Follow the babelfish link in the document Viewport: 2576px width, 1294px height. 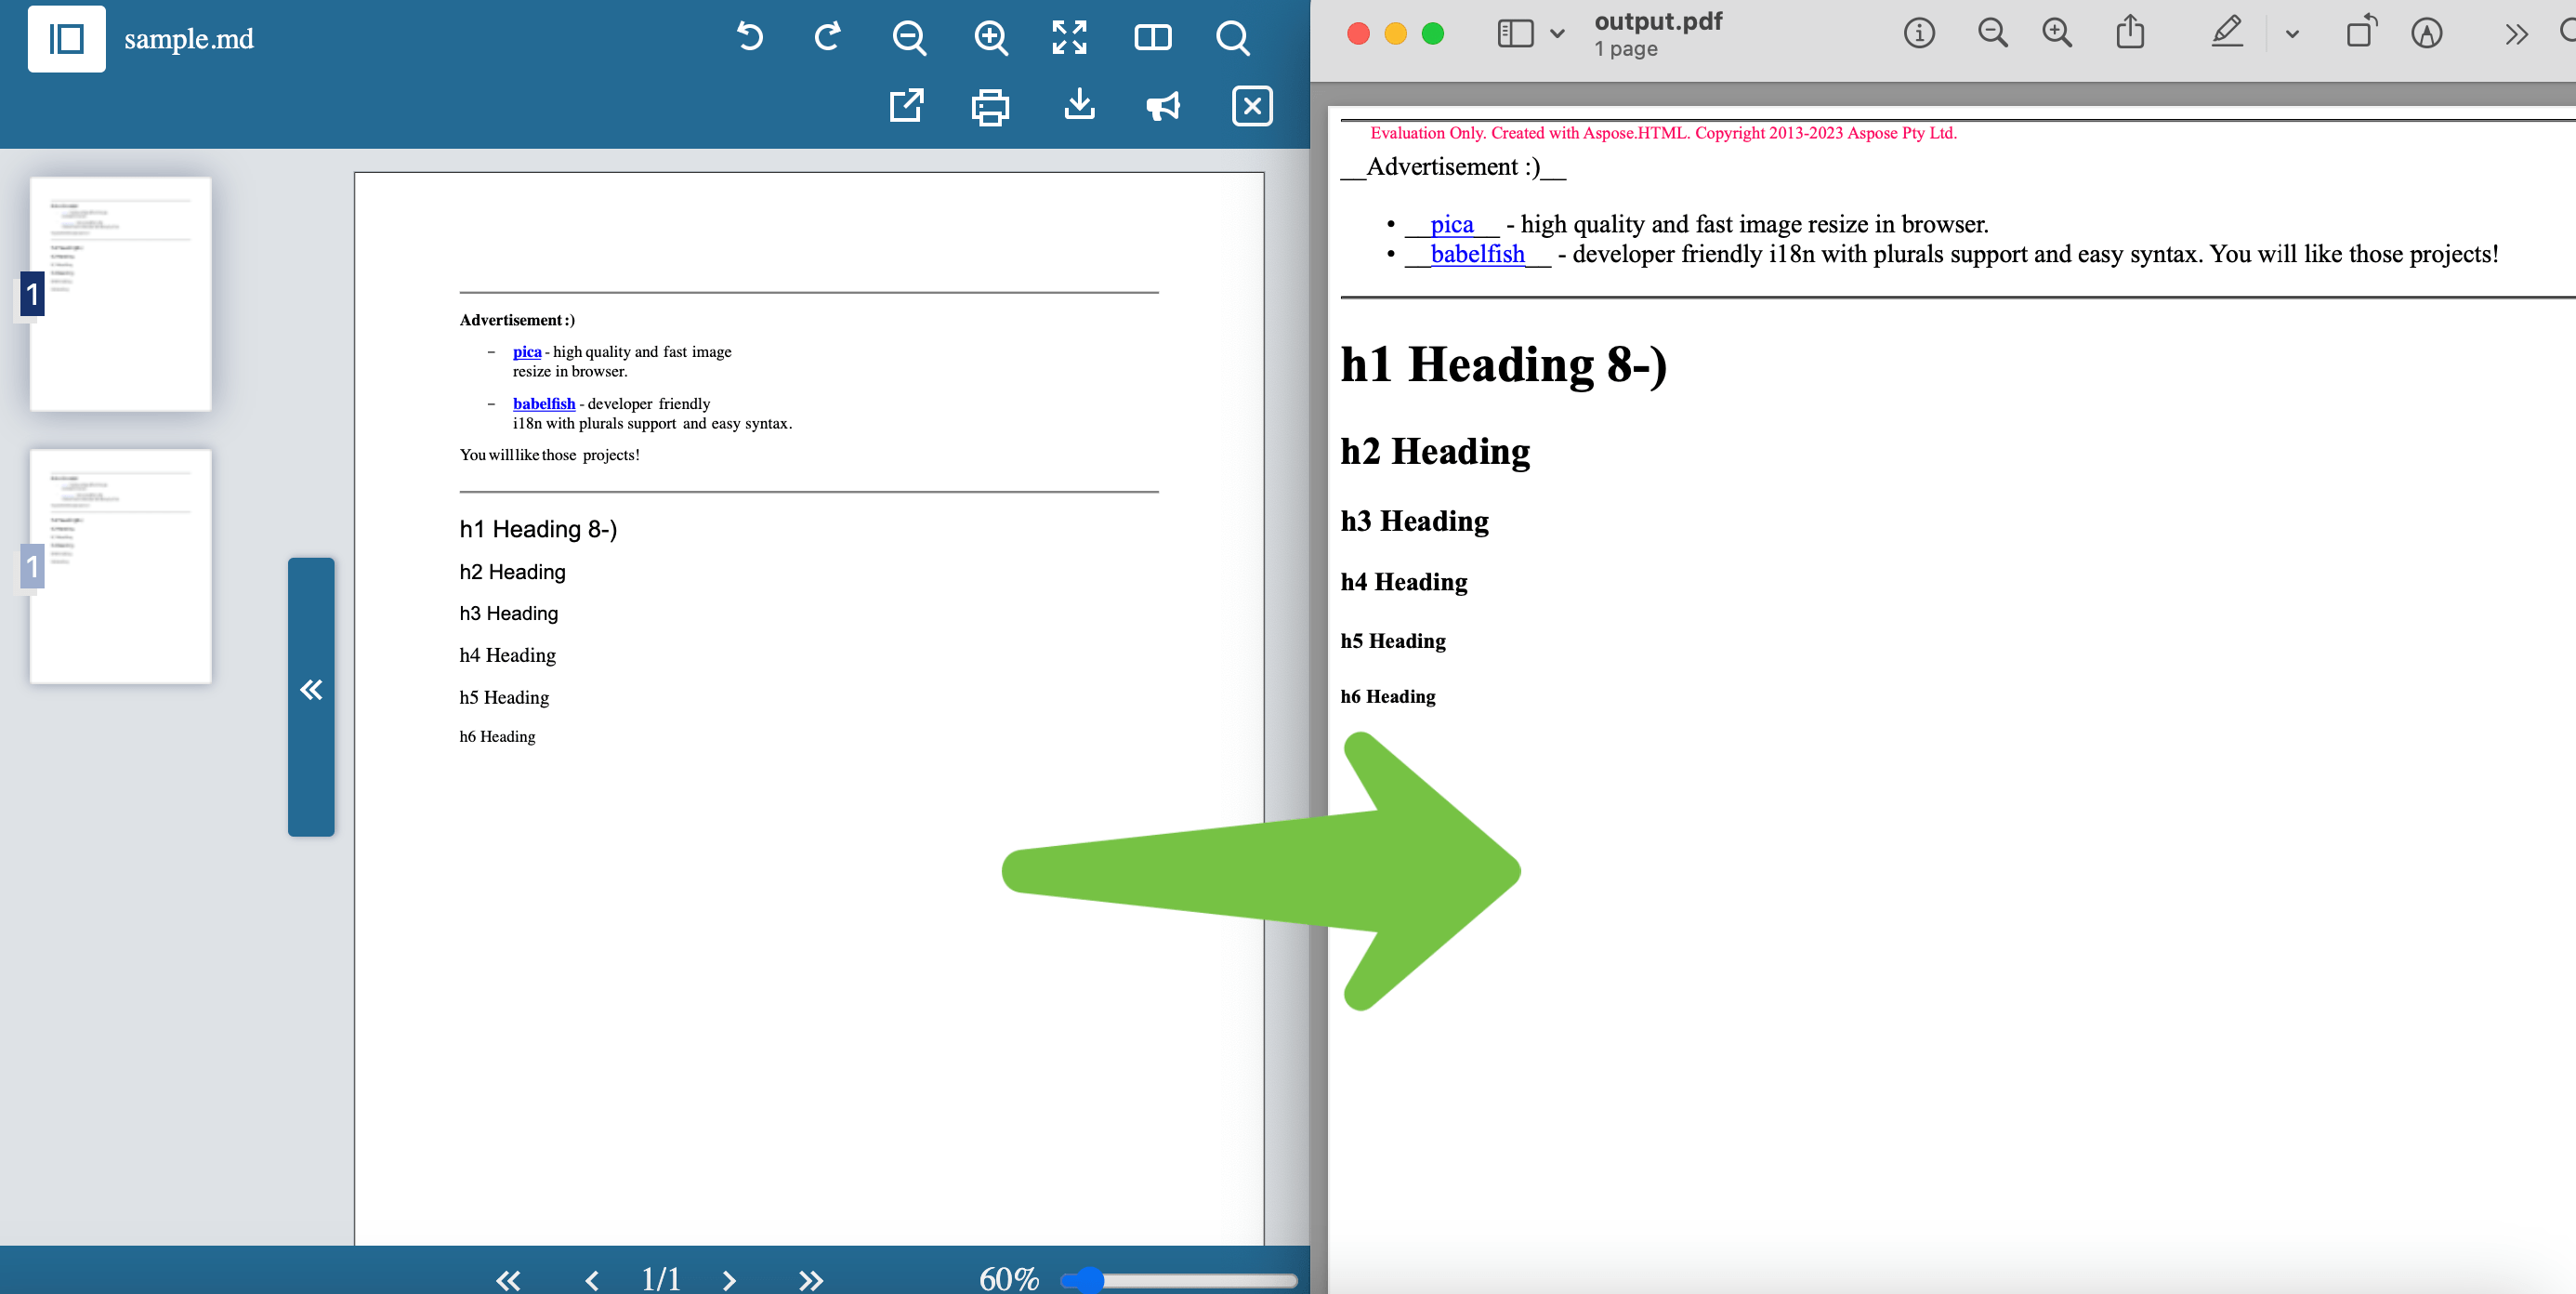point(543,403)
